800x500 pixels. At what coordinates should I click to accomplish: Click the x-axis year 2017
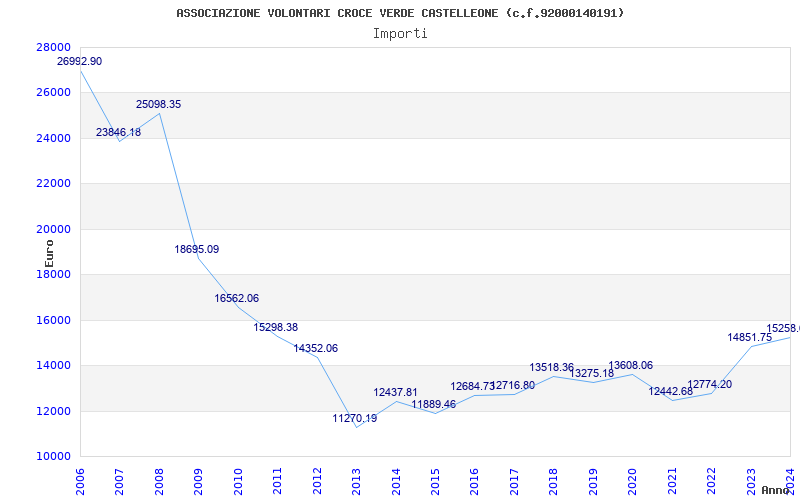coord(514,481)
